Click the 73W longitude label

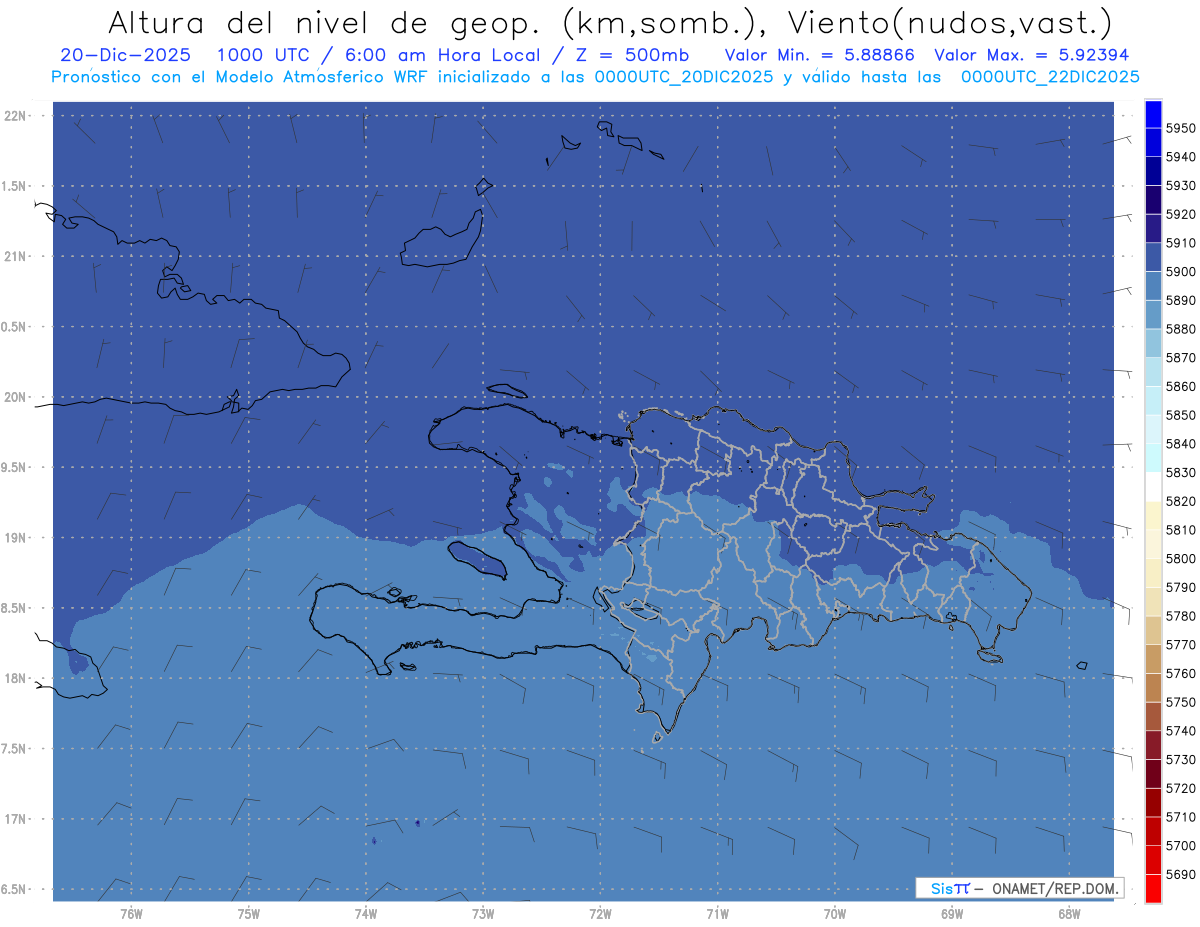click(x=483, y=913)
